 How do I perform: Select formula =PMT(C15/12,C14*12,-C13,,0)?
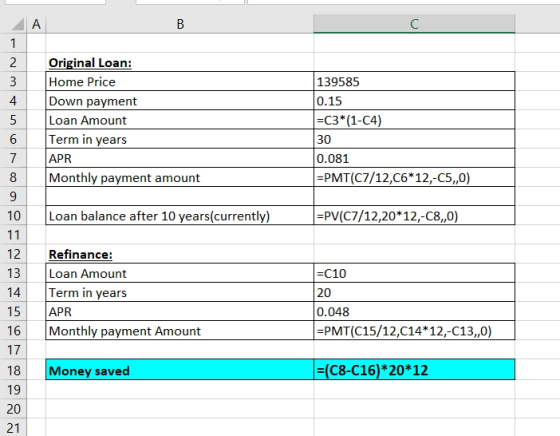point(414,331)
